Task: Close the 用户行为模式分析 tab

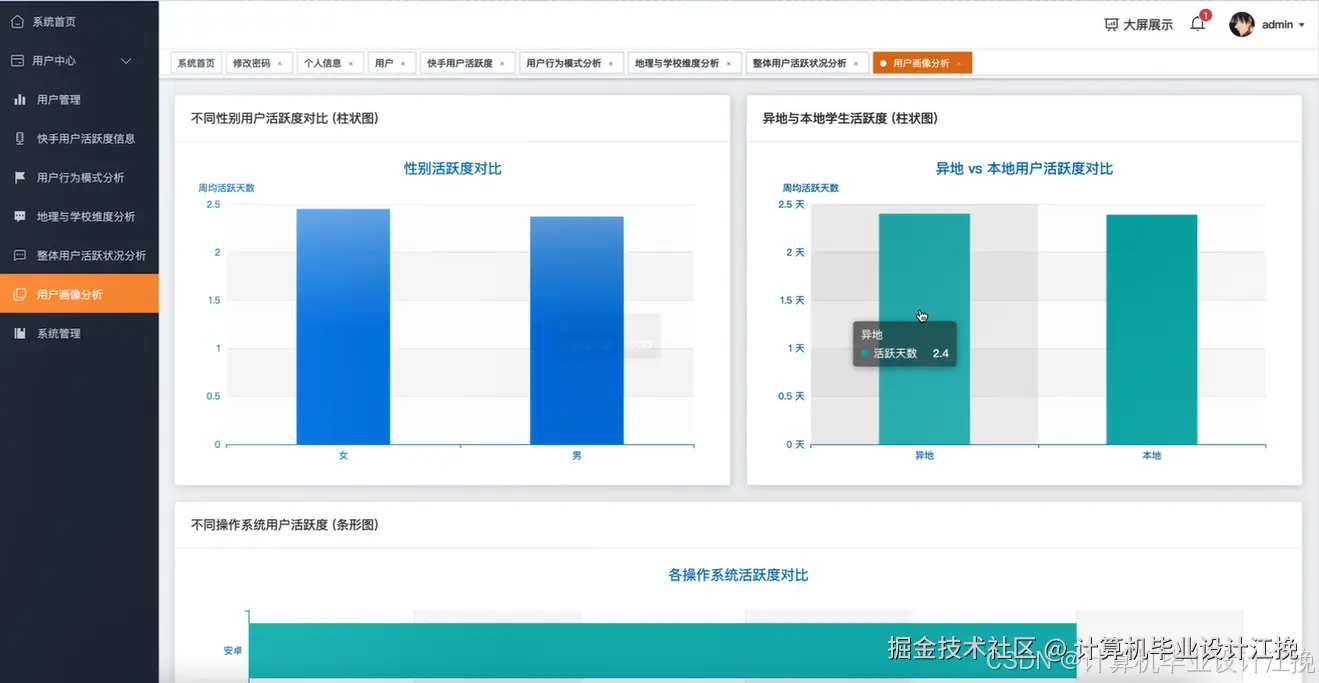Action: point(611,64)
